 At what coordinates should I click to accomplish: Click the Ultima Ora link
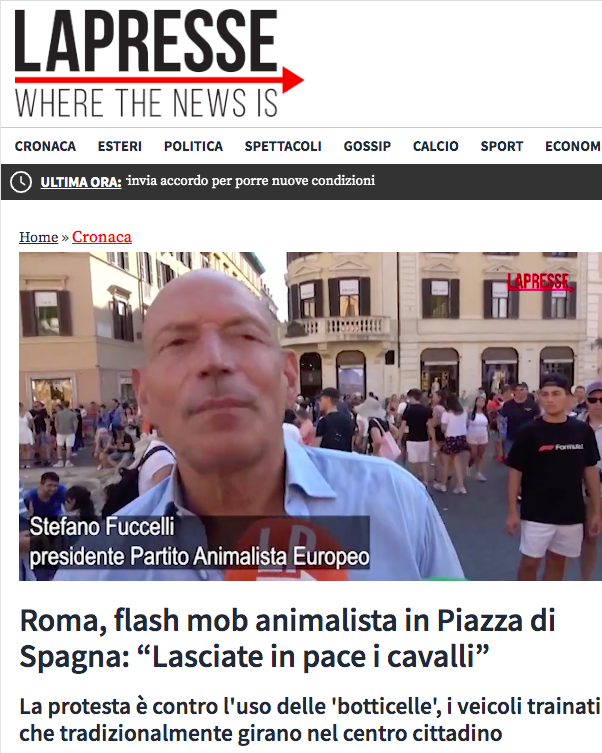81,182
